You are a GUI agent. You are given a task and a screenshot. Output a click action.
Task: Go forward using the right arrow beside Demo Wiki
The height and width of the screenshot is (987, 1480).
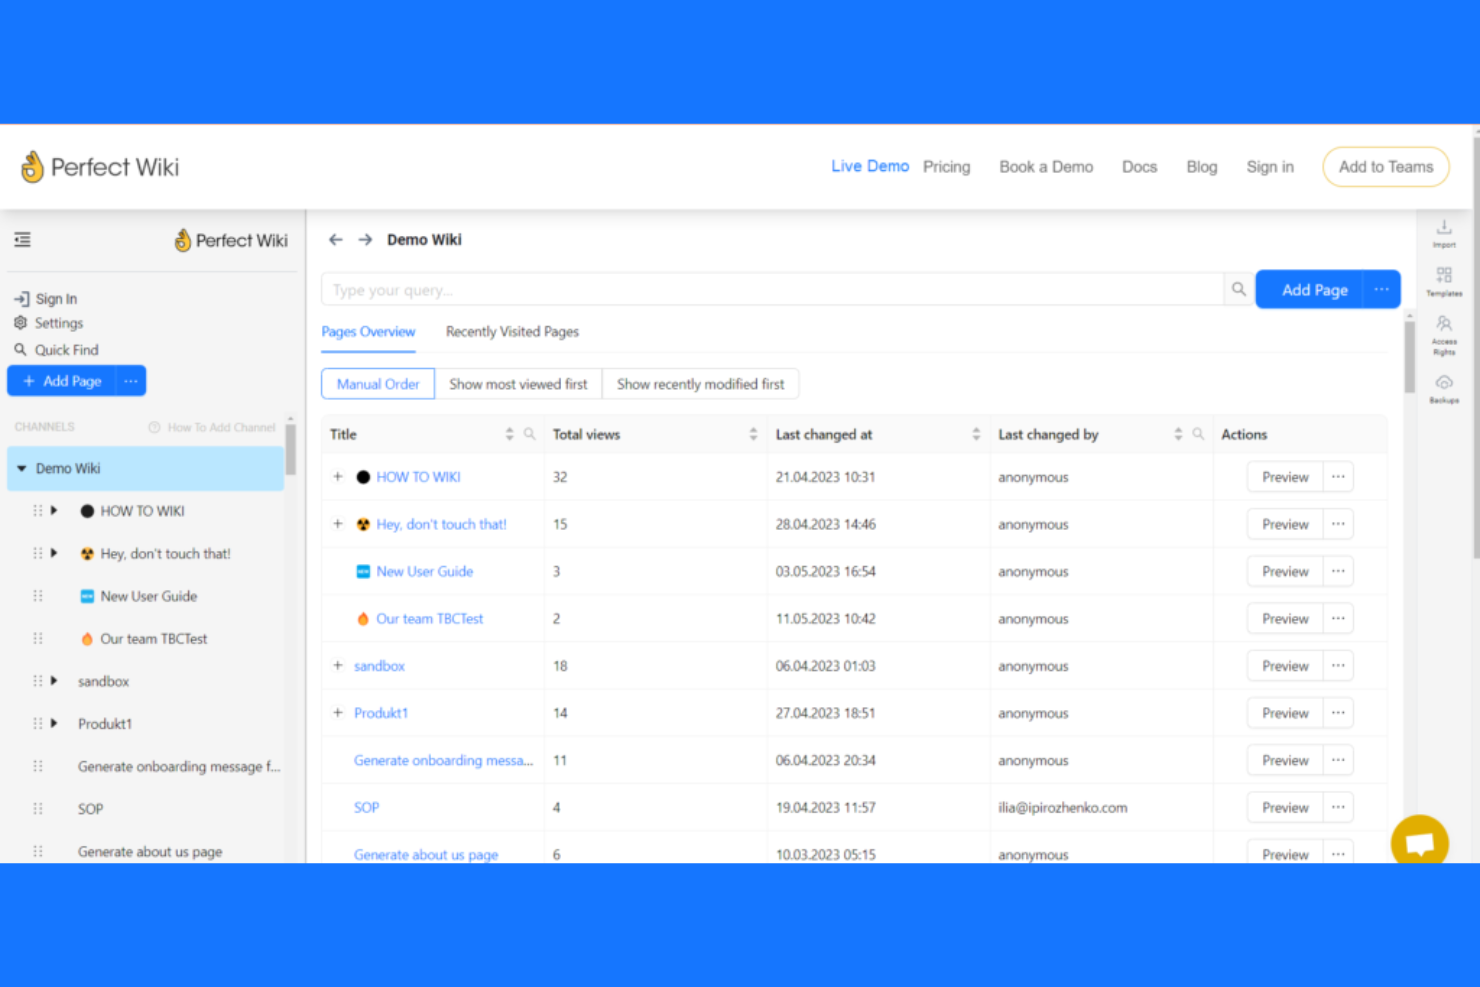(x=365, y=240)
